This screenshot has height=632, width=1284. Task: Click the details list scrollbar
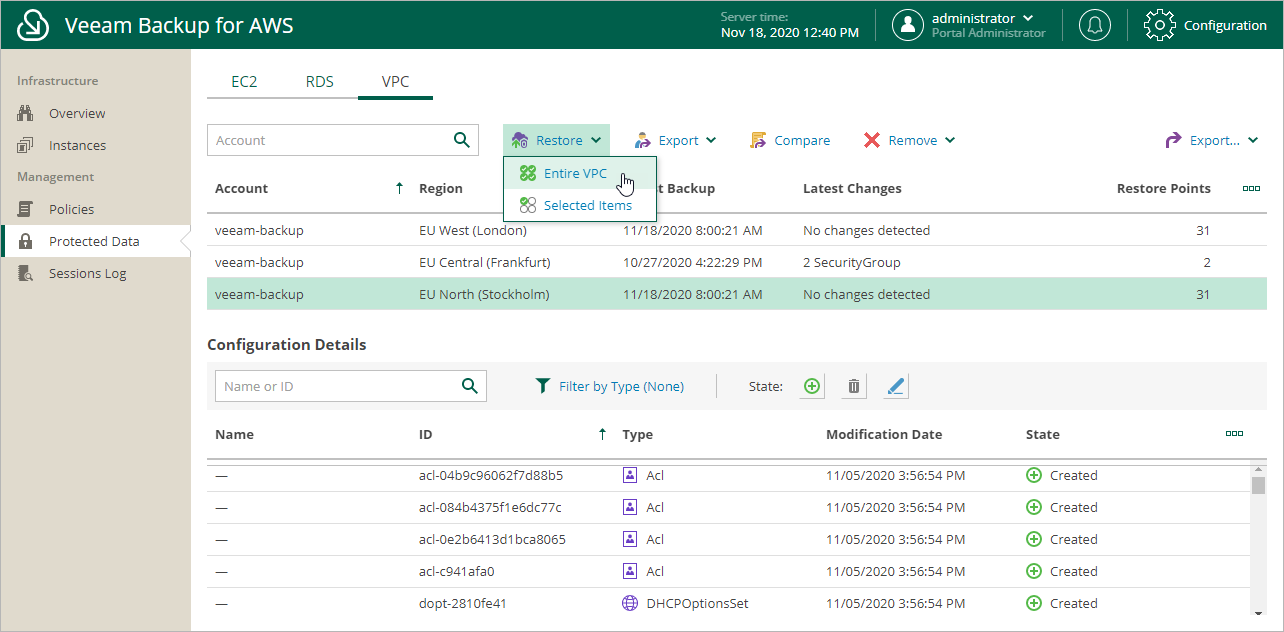[x=1258, y=485]
